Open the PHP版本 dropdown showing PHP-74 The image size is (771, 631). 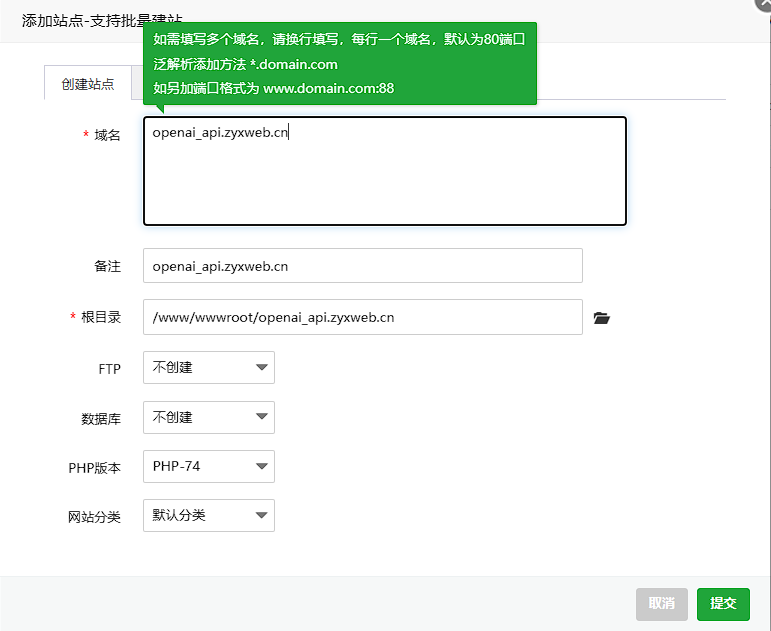pos(208,466)
